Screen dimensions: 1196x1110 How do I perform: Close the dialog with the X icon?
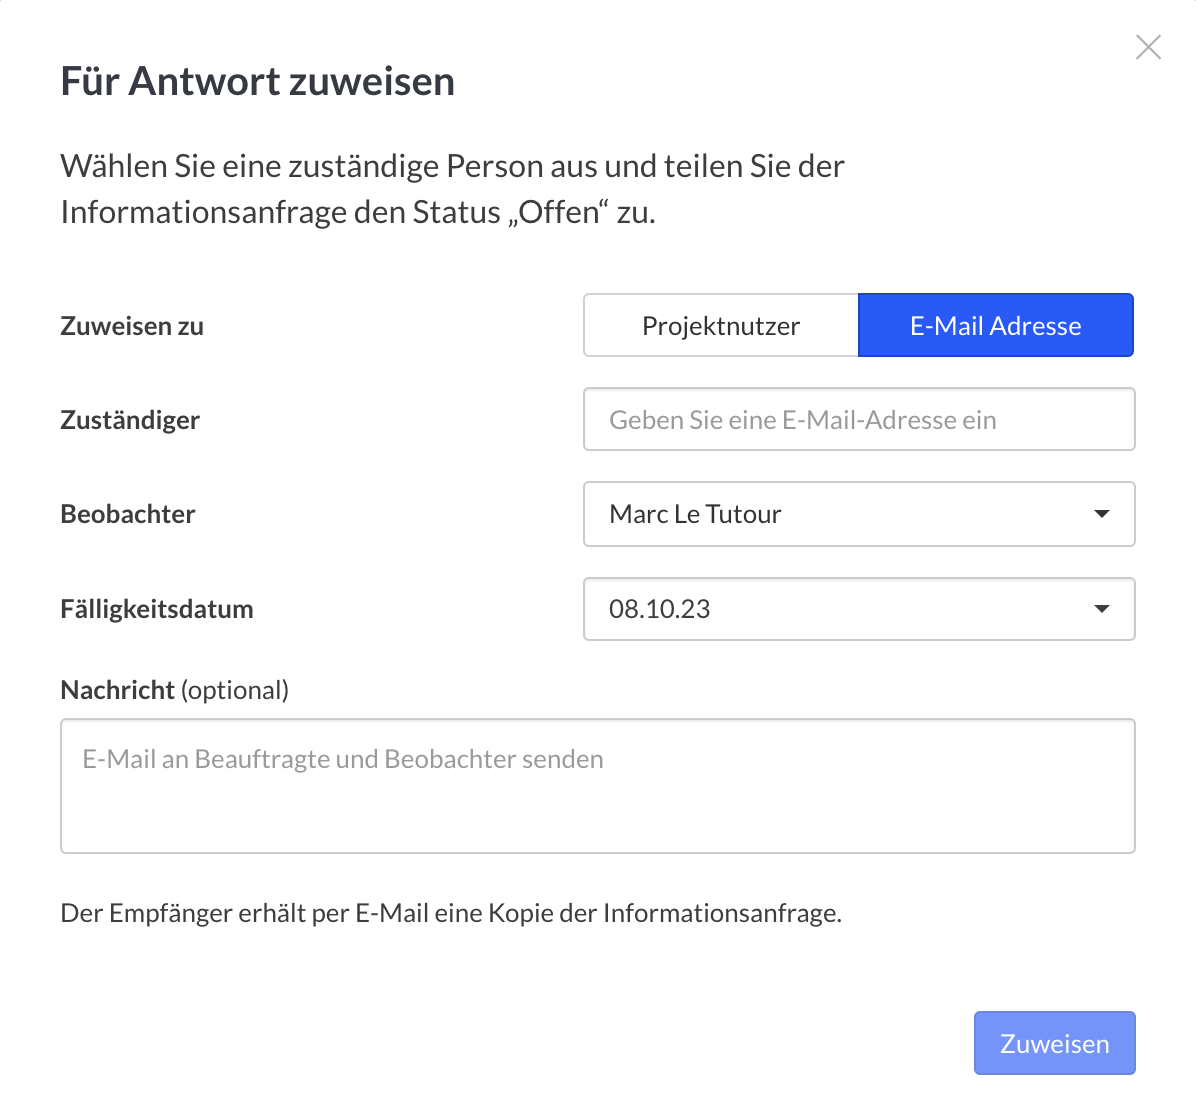pos(1148,47)
